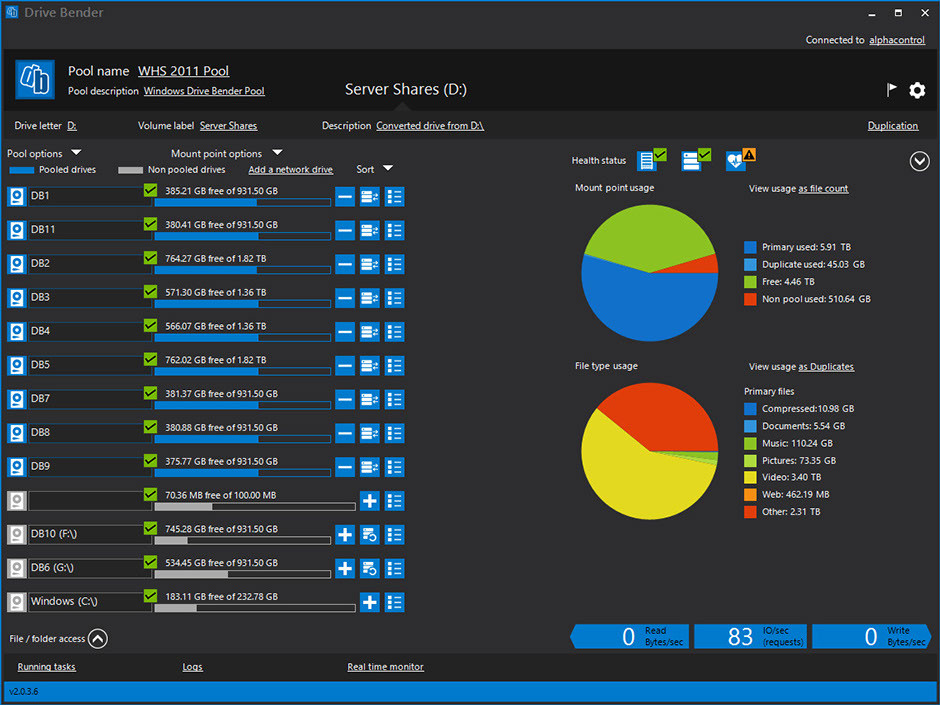Click the Mount point usage pie chart

coord(650,273)
